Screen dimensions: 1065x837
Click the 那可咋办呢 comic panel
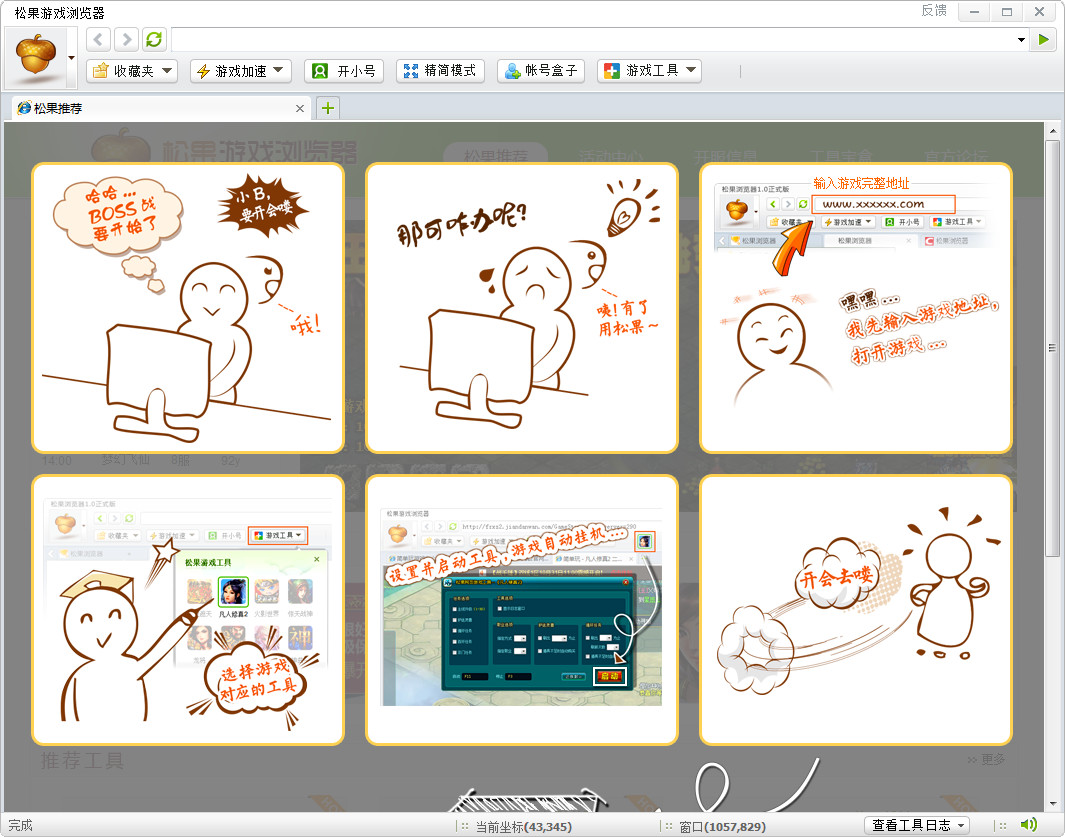tap(522, 308)
